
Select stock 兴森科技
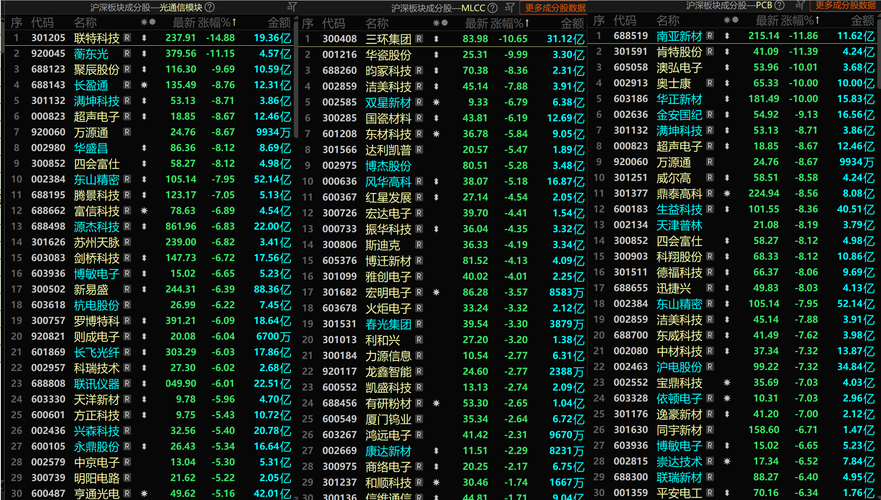pos(97,431)
